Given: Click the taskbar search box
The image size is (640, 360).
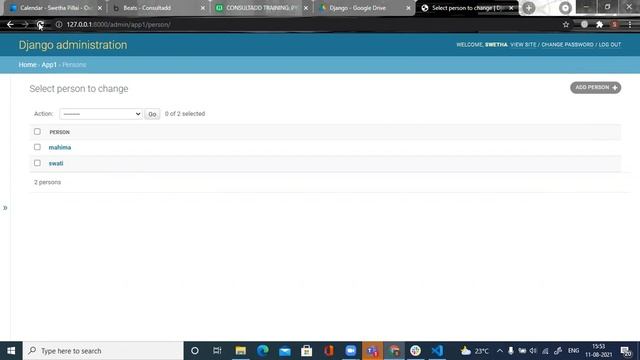Looking at the screenshot, I should 103,351.
